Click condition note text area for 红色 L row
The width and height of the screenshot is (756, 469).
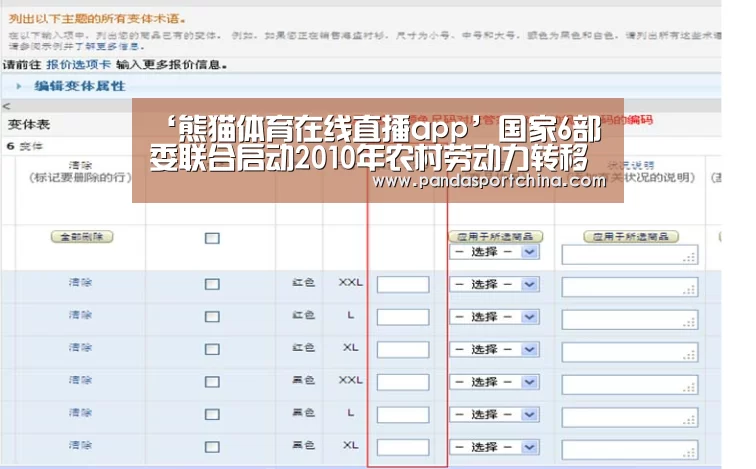[x=630, y=320]
